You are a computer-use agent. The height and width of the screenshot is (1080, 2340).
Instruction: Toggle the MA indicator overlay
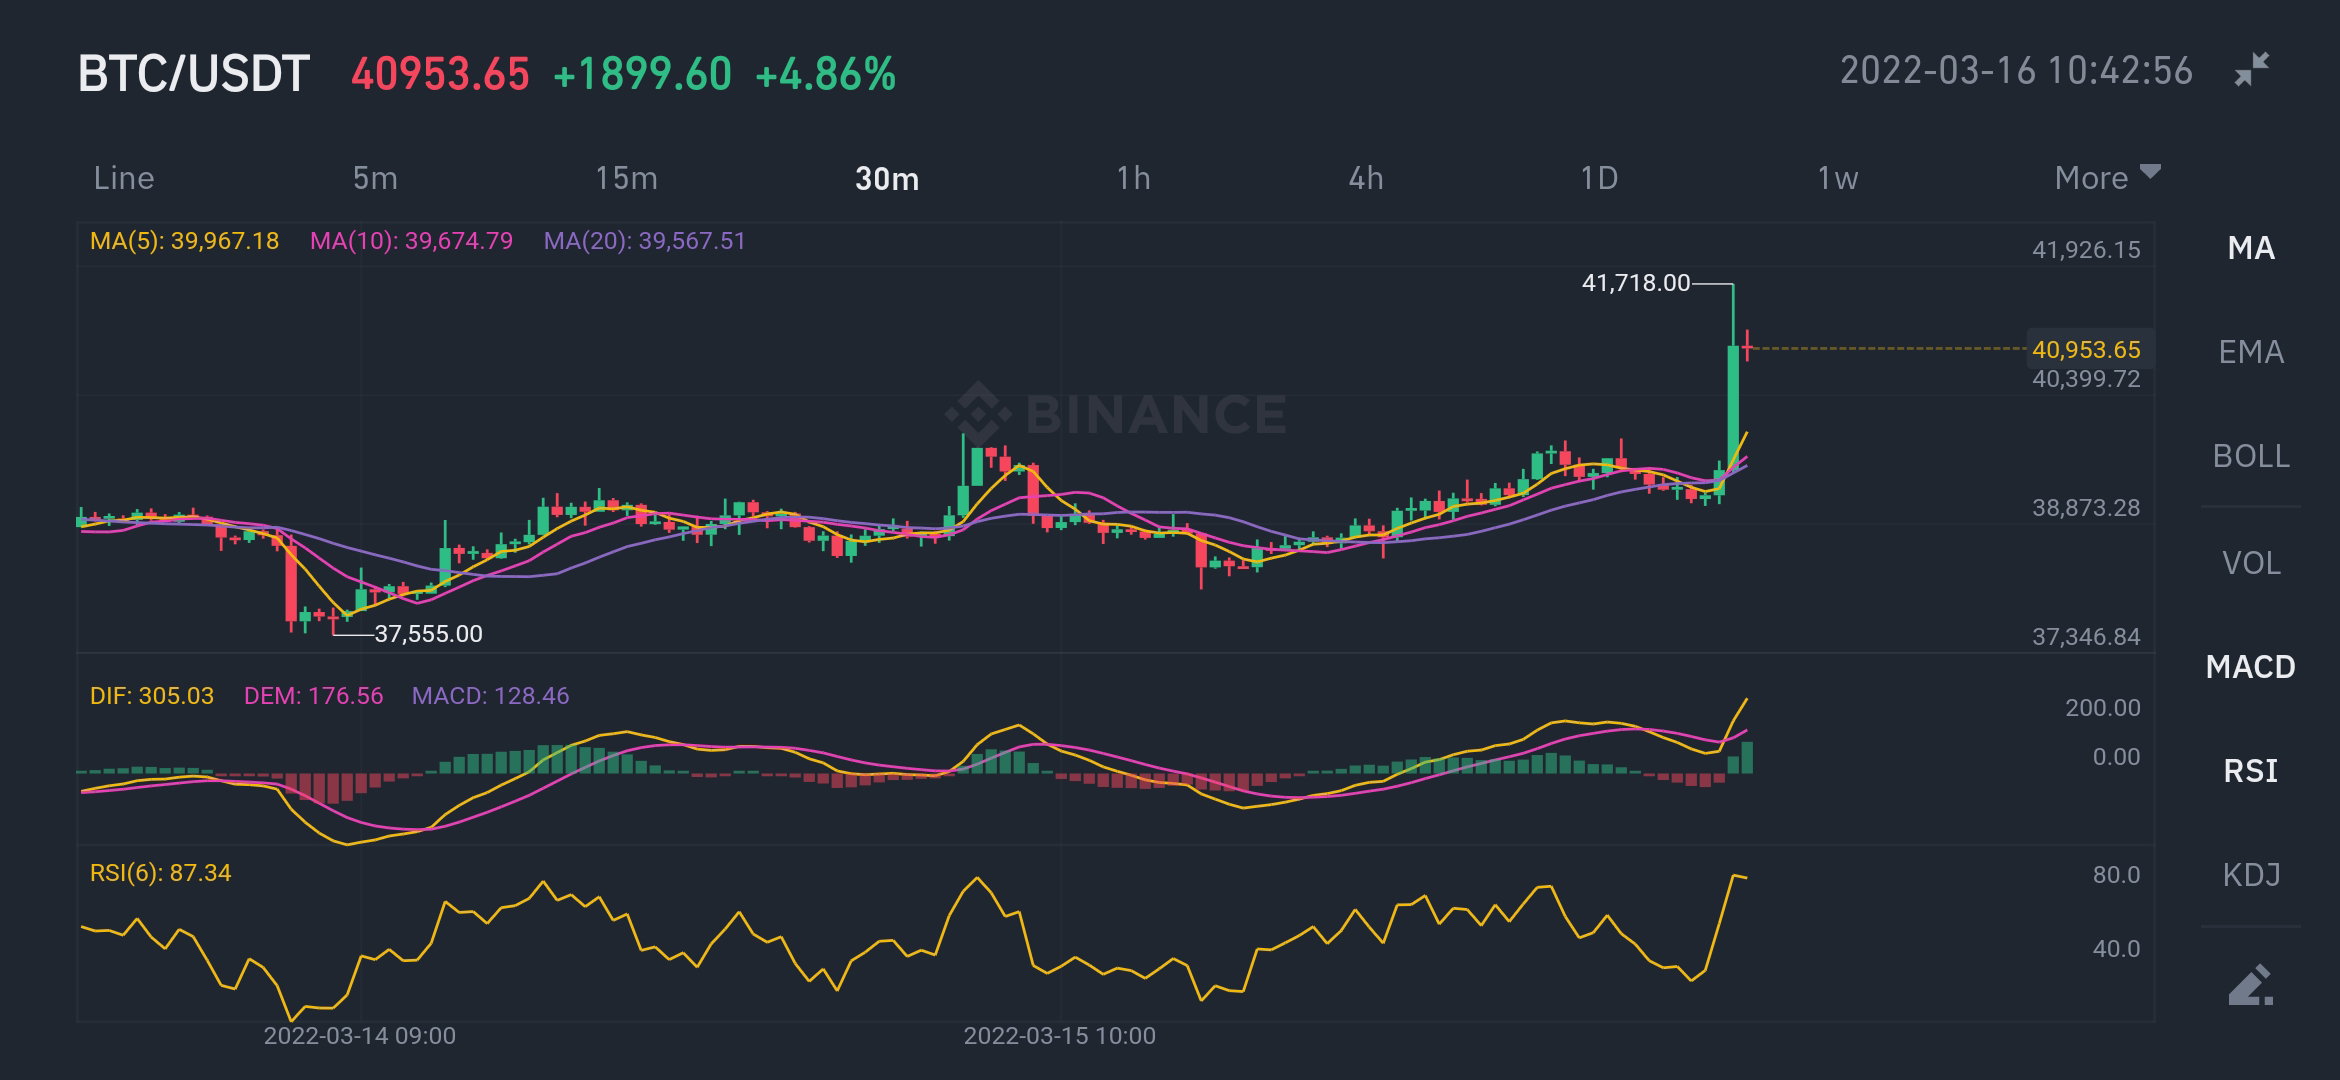coord(2251,248)
